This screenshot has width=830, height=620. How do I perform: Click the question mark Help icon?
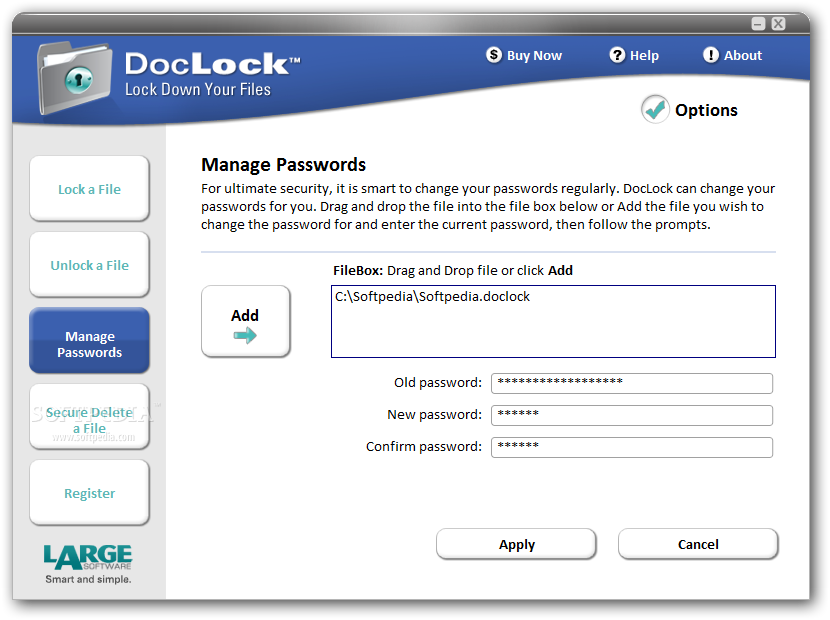coord(617,55)
